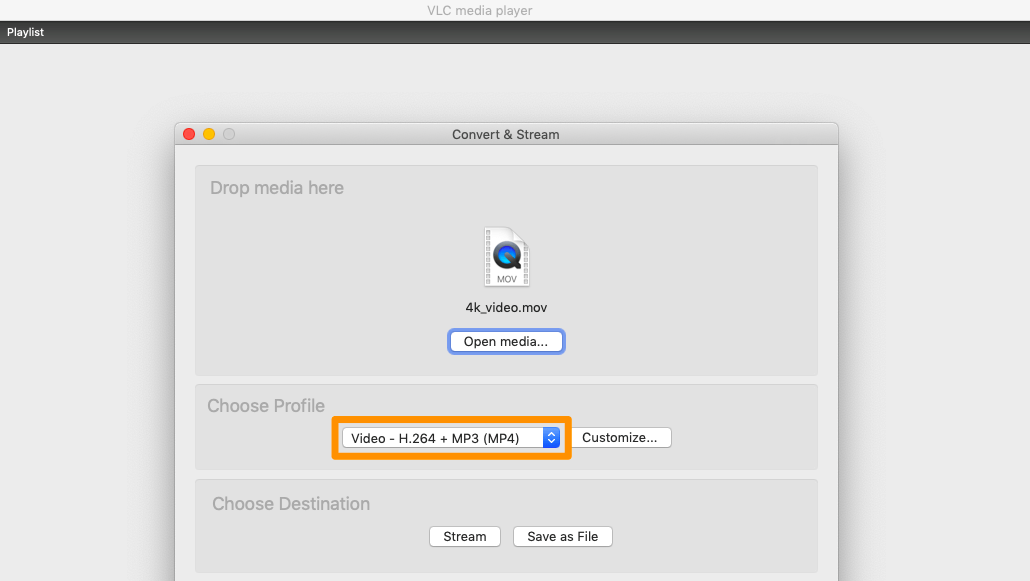Image resolution: width=1030 pixels, height=581 pixels.
Task: Minimize the Convert & Stream window
Action: pos(209,134)
